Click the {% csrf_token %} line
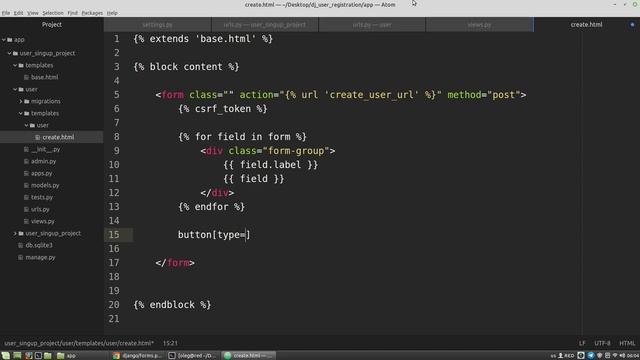This screenshot has width=640, height=360. pyautogui.click(x=223, y=109)
